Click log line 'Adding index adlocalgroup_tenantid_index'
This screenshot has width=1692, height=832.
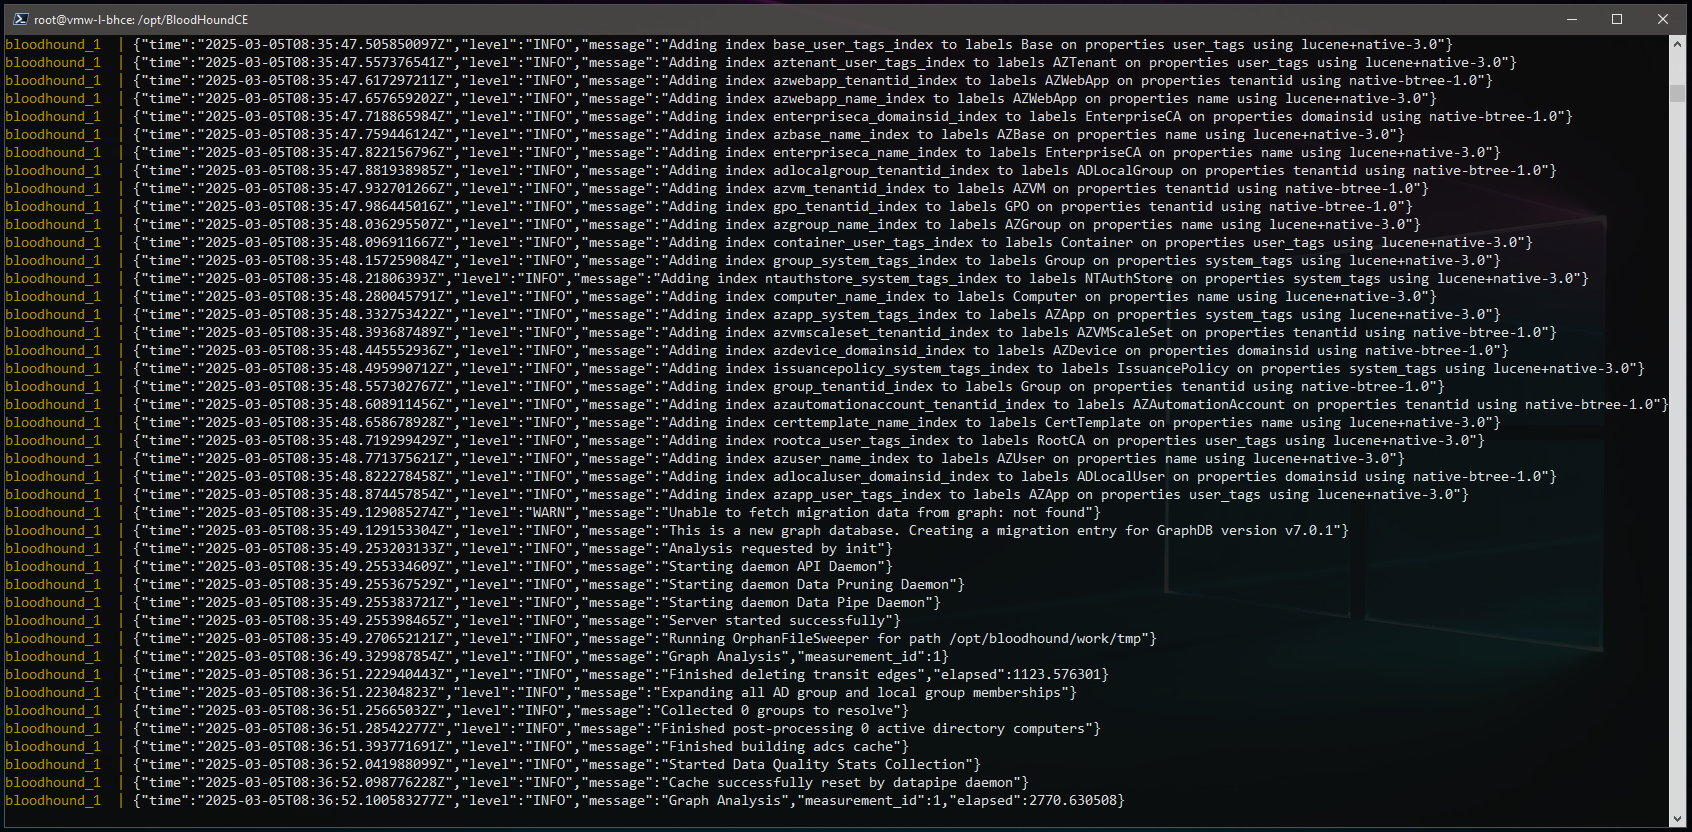coord(781,171)
